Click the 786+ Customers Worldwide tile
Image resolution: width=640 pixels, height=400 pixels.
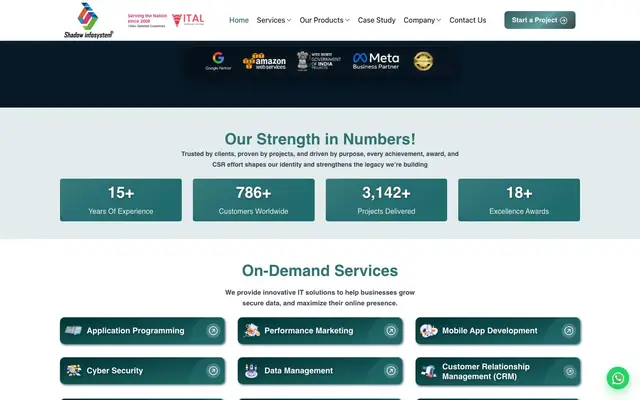pyautogui.click(x=253, y=200)
